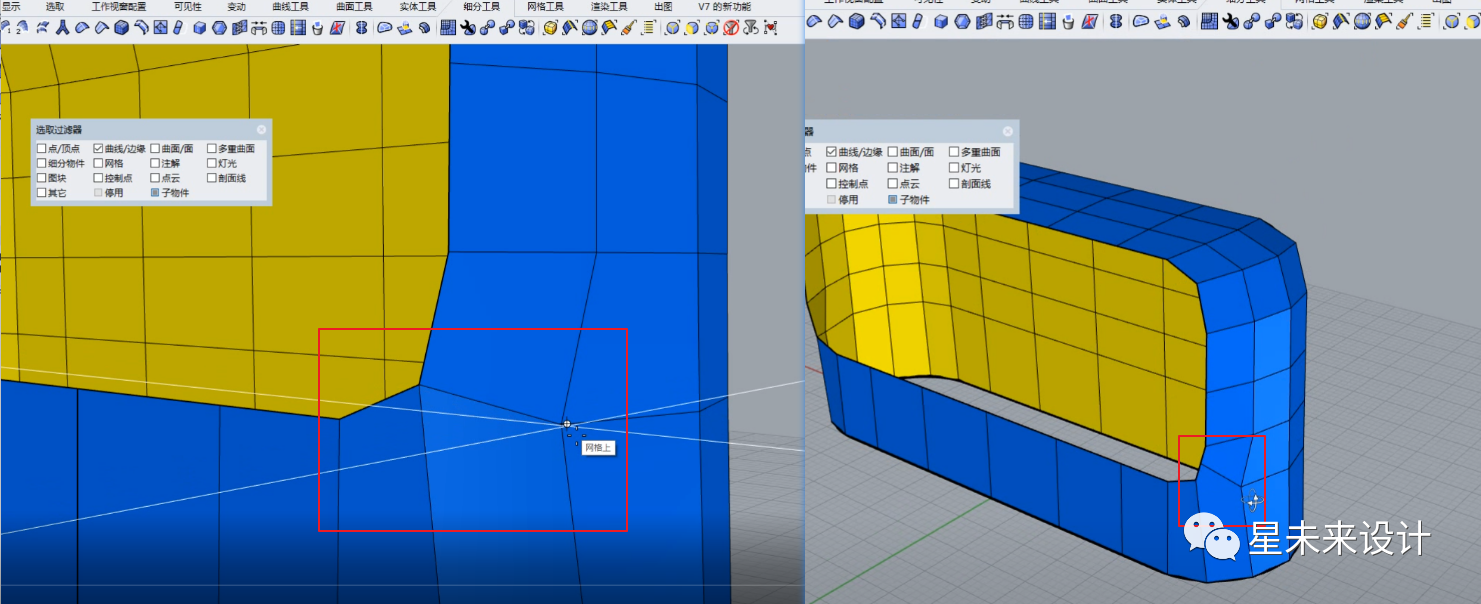
Task: Click the pill-shaped capsule icon in left toolbar
Action: (x=178, y=28)
